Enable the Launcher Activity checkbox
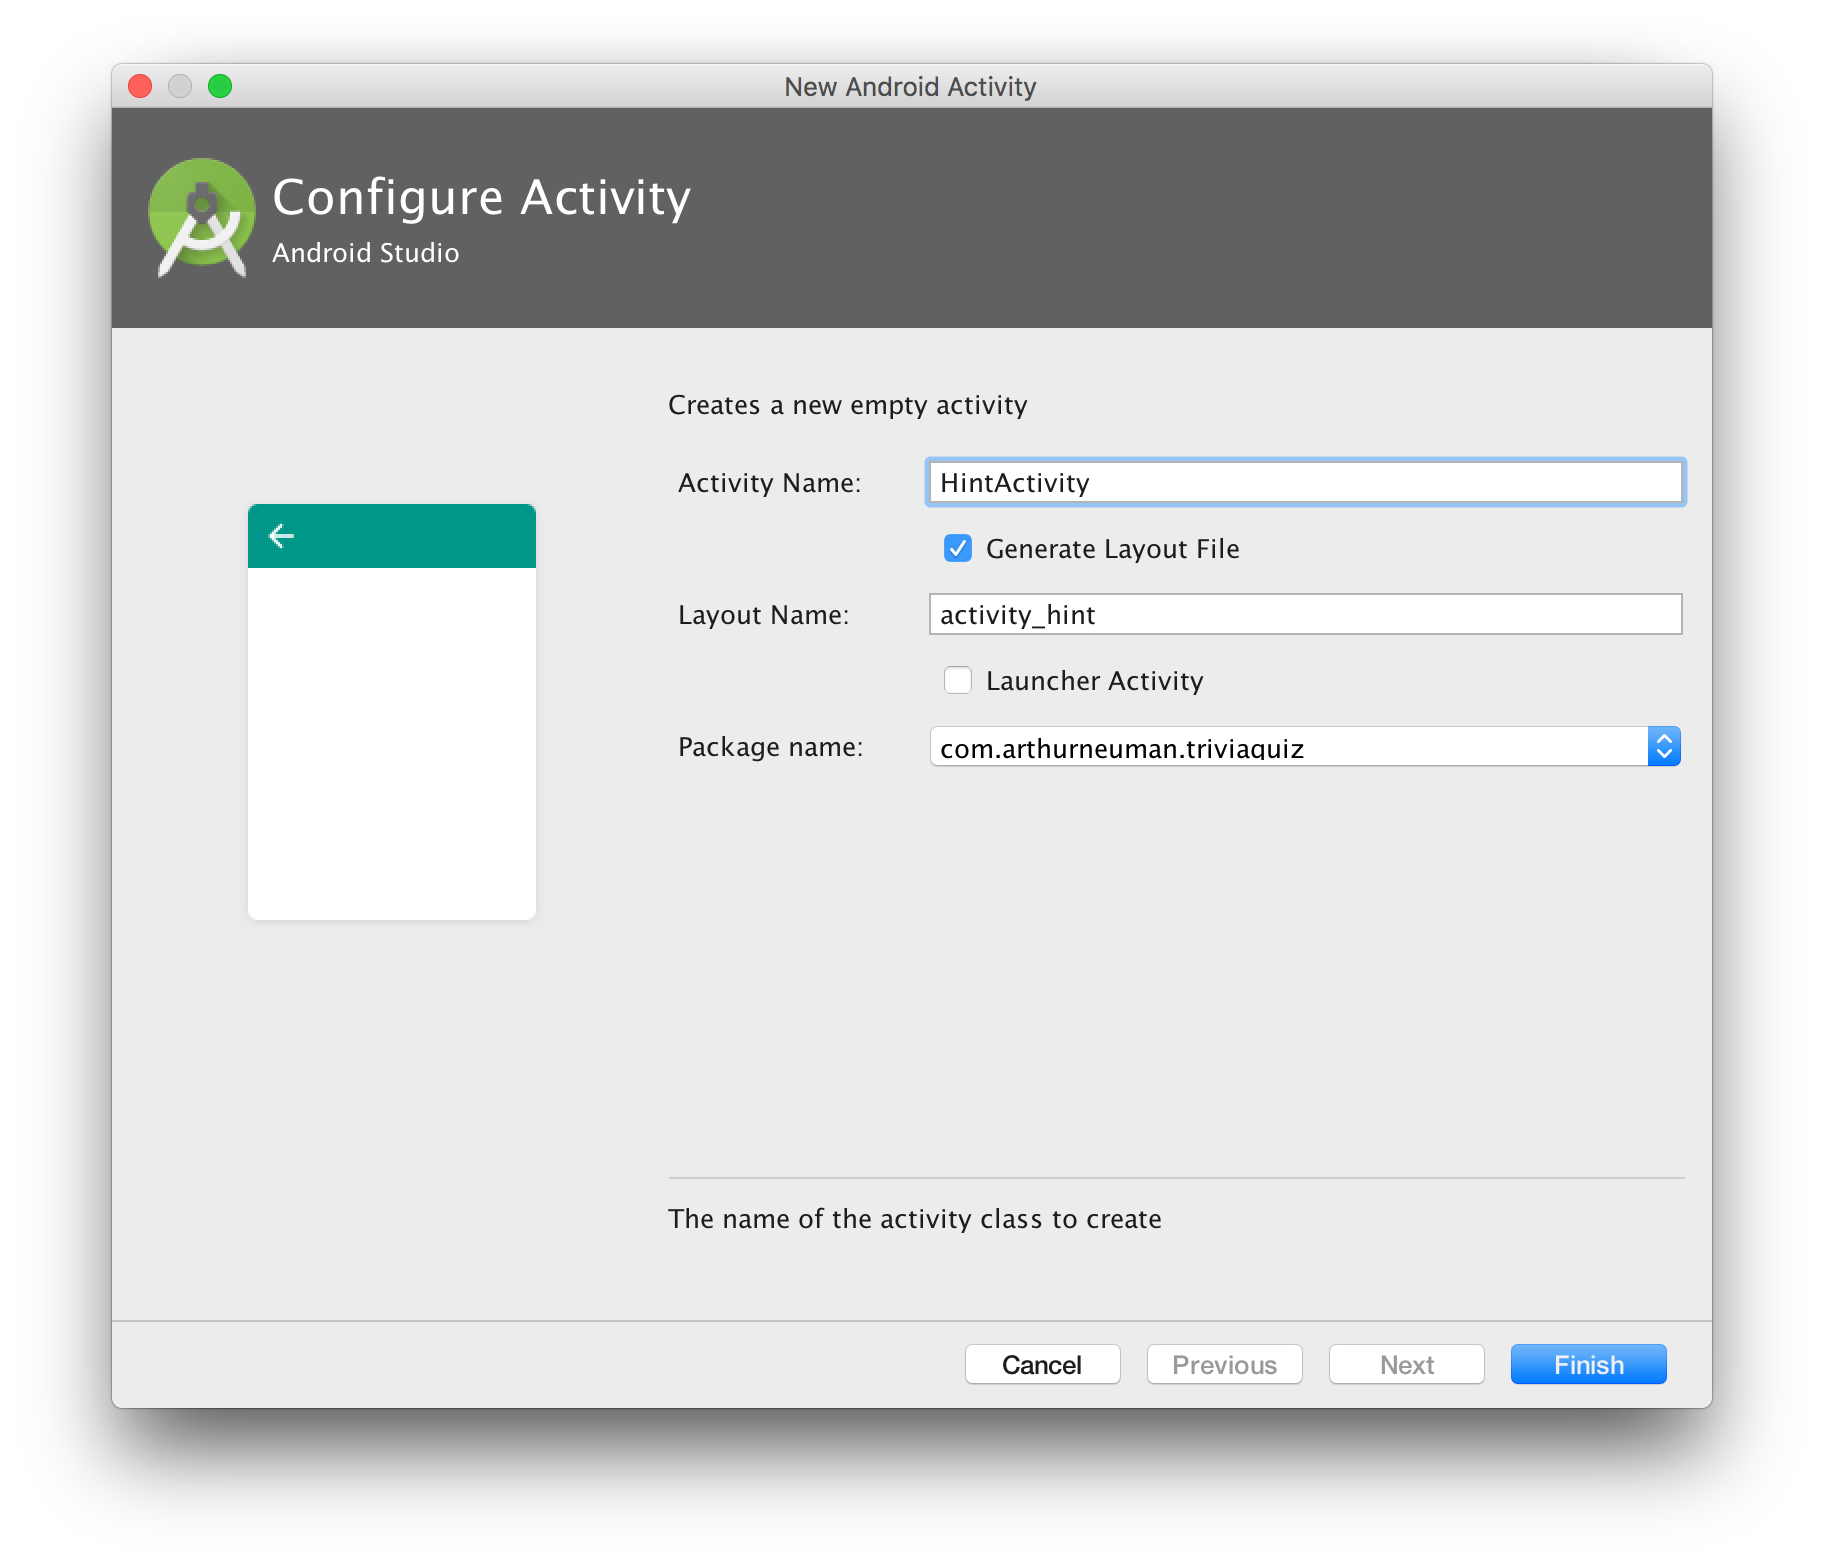Screen dimensions: 1824x1568 point(958,680)
